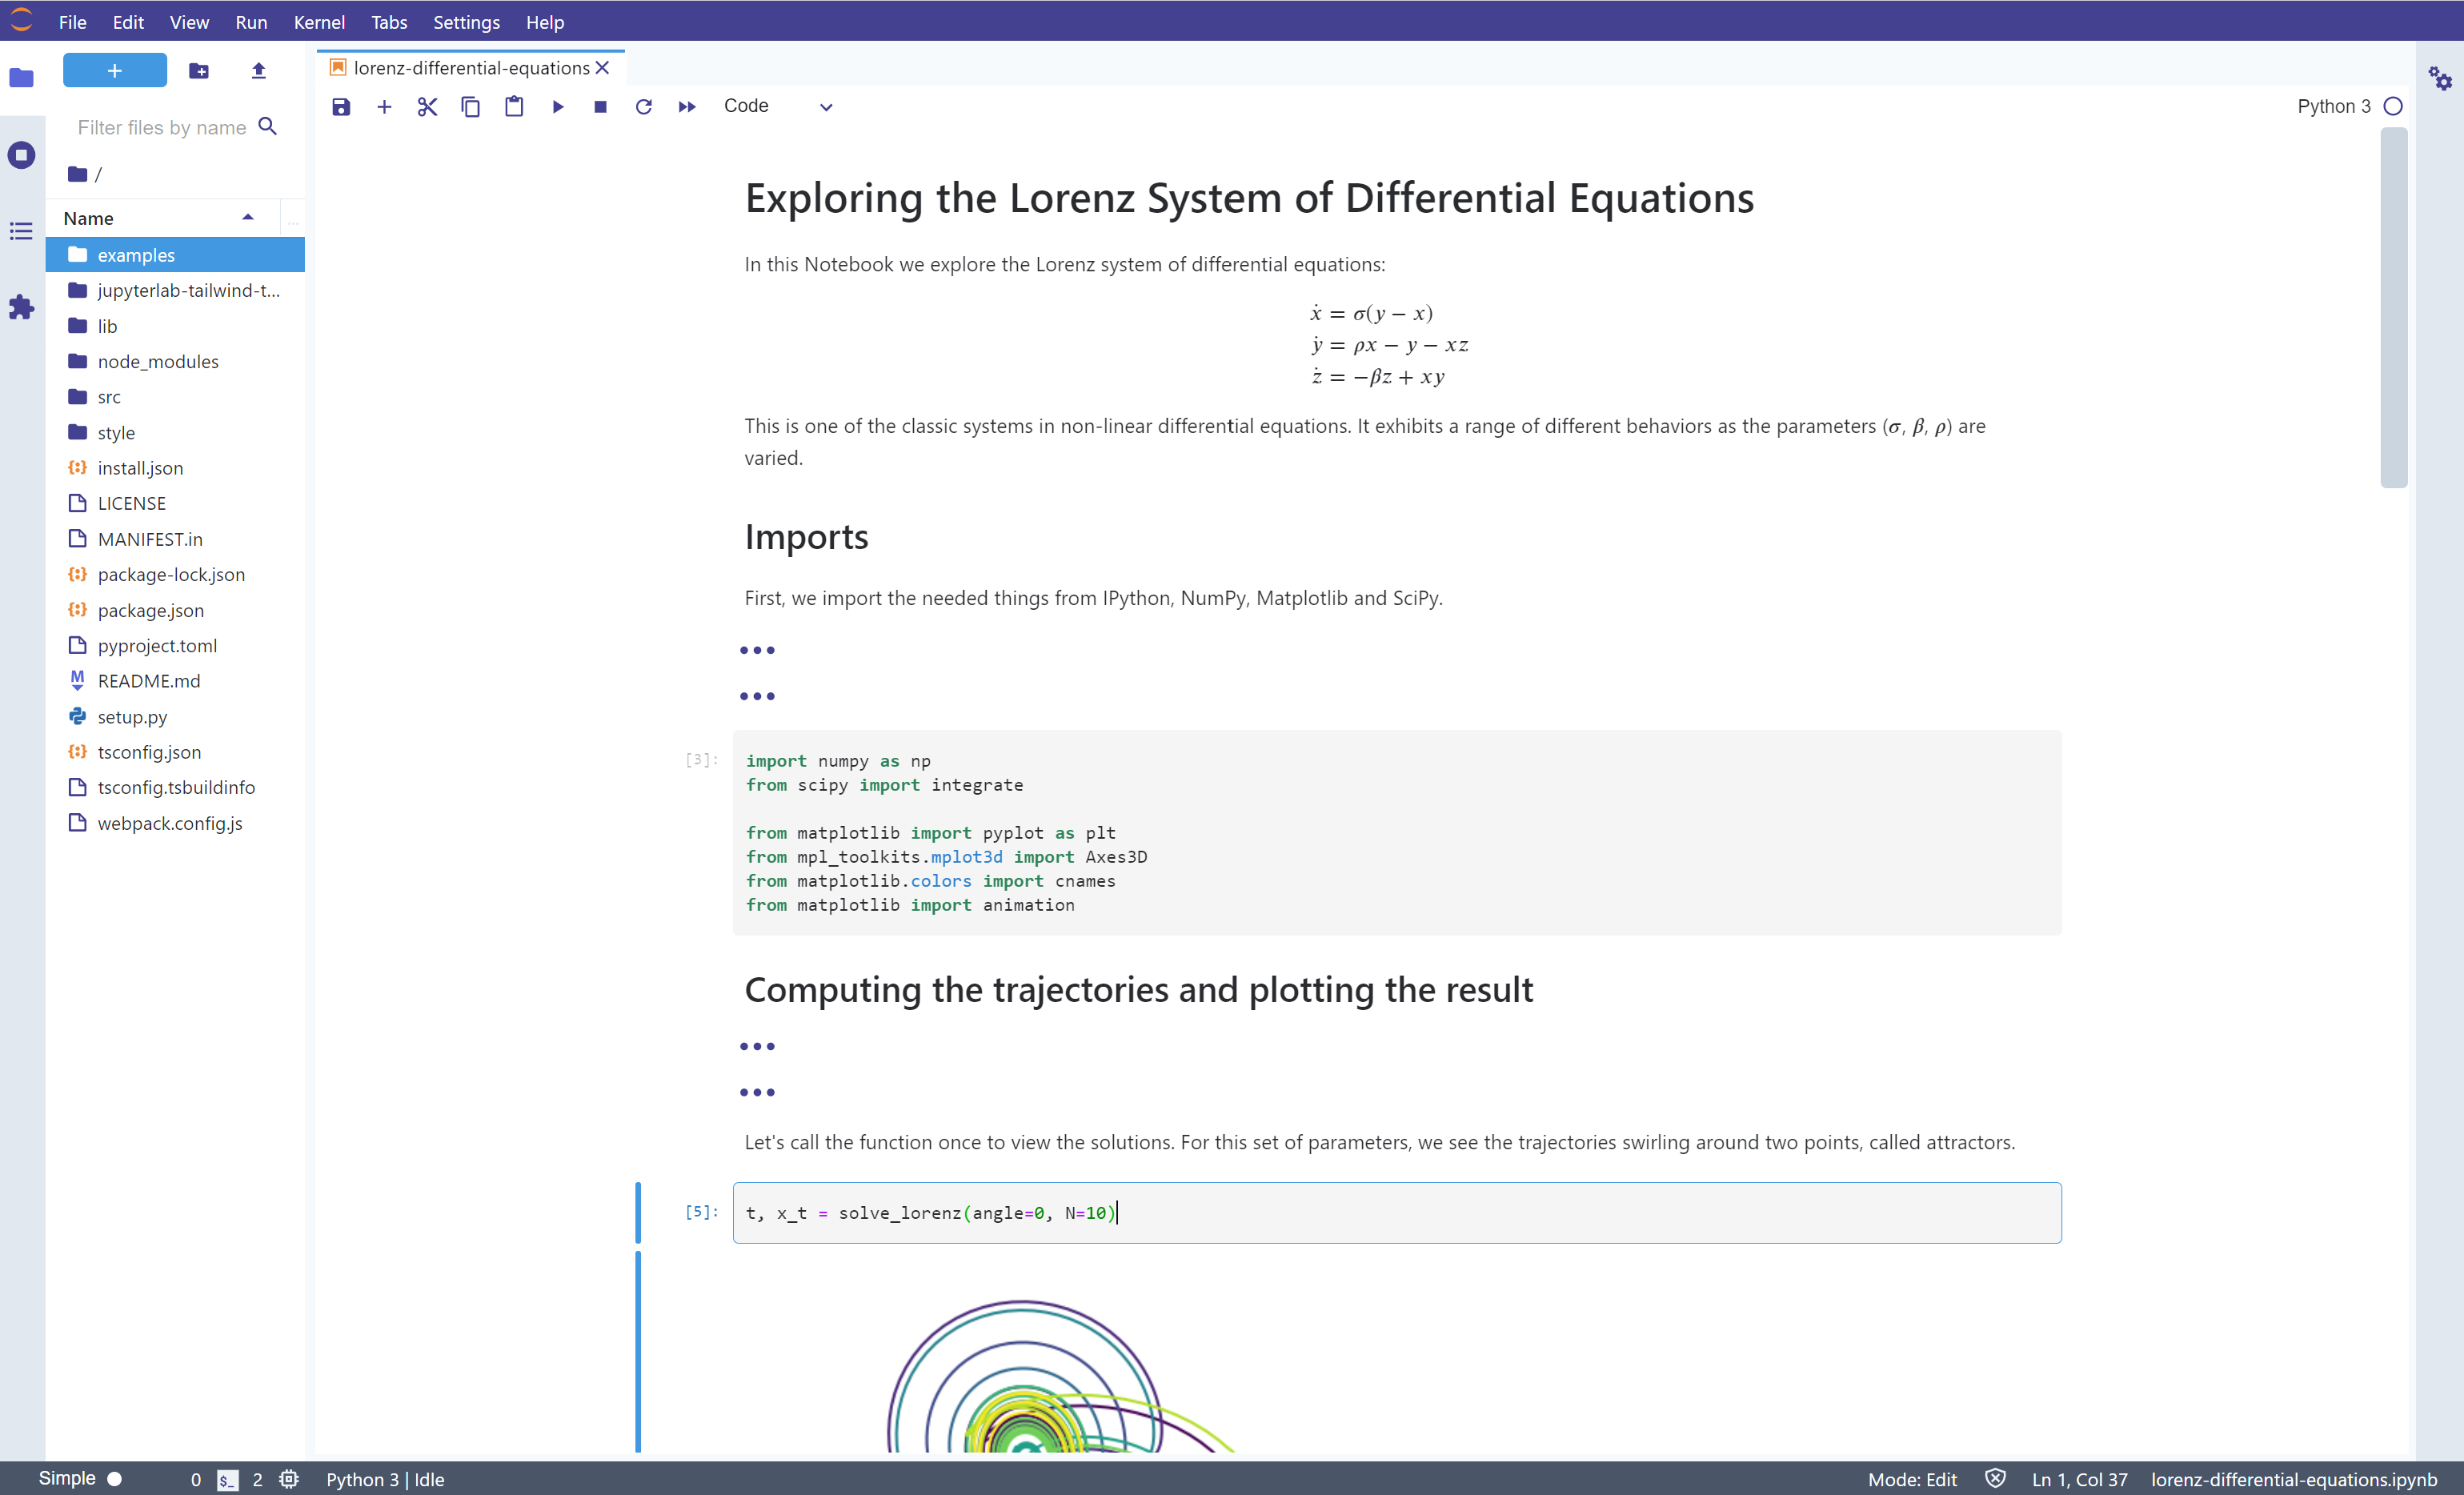
Task: Open the Kernel menu
Action: [319, 22]
